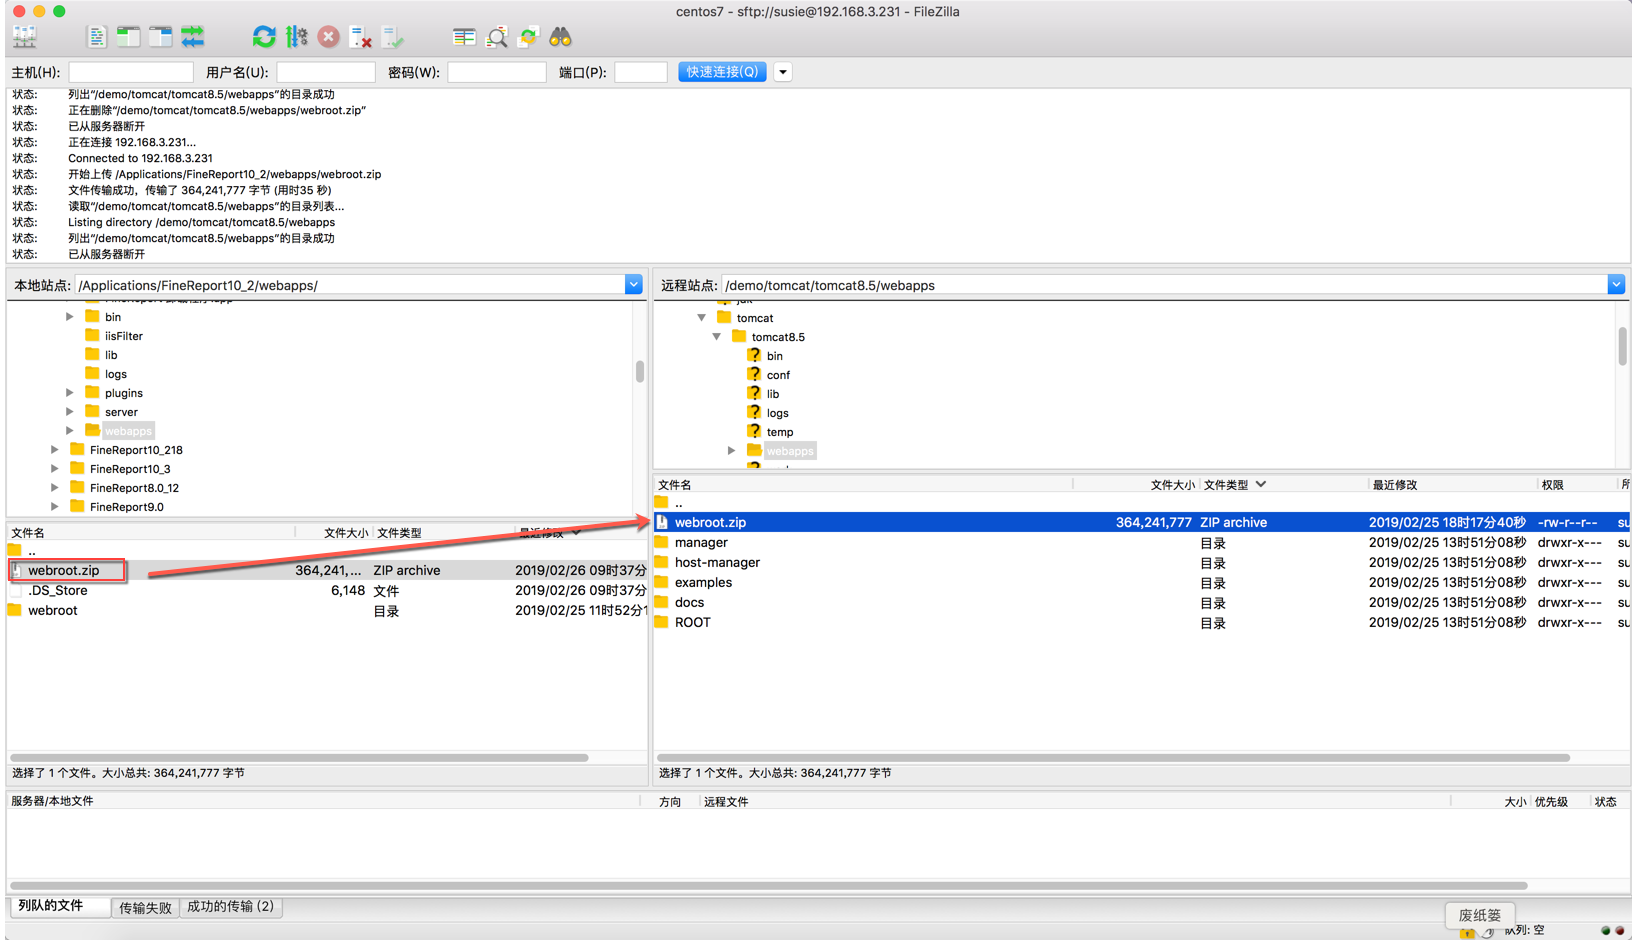
Task: Open the 本地站点 path dropdown
Action: [633, 285]
